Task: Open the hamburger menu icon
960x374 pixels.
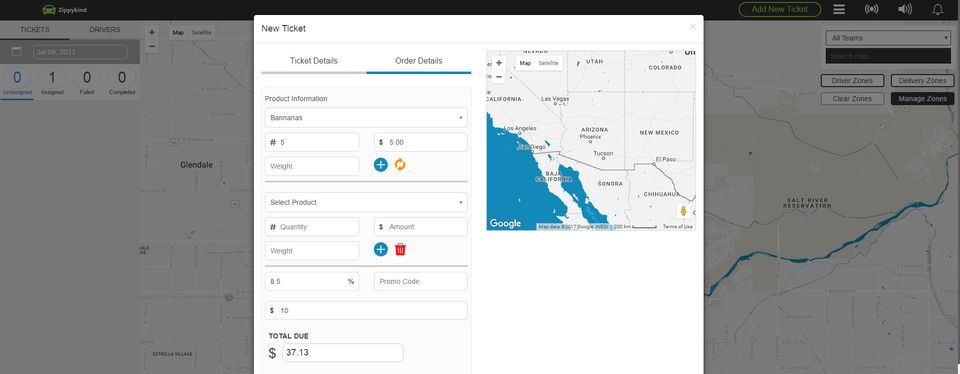Action: [x=839, y=9]
